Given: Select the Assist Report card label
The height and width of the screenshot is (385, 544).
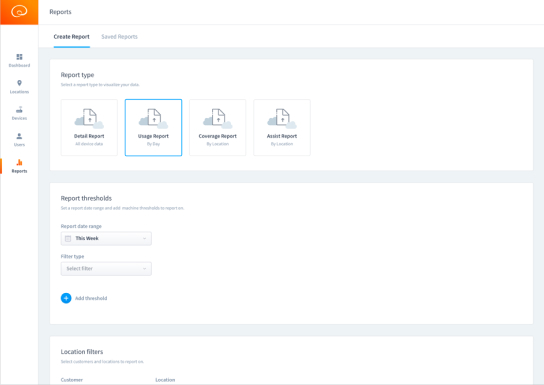Looking at the screenshot, I should (x=282, y=136).
